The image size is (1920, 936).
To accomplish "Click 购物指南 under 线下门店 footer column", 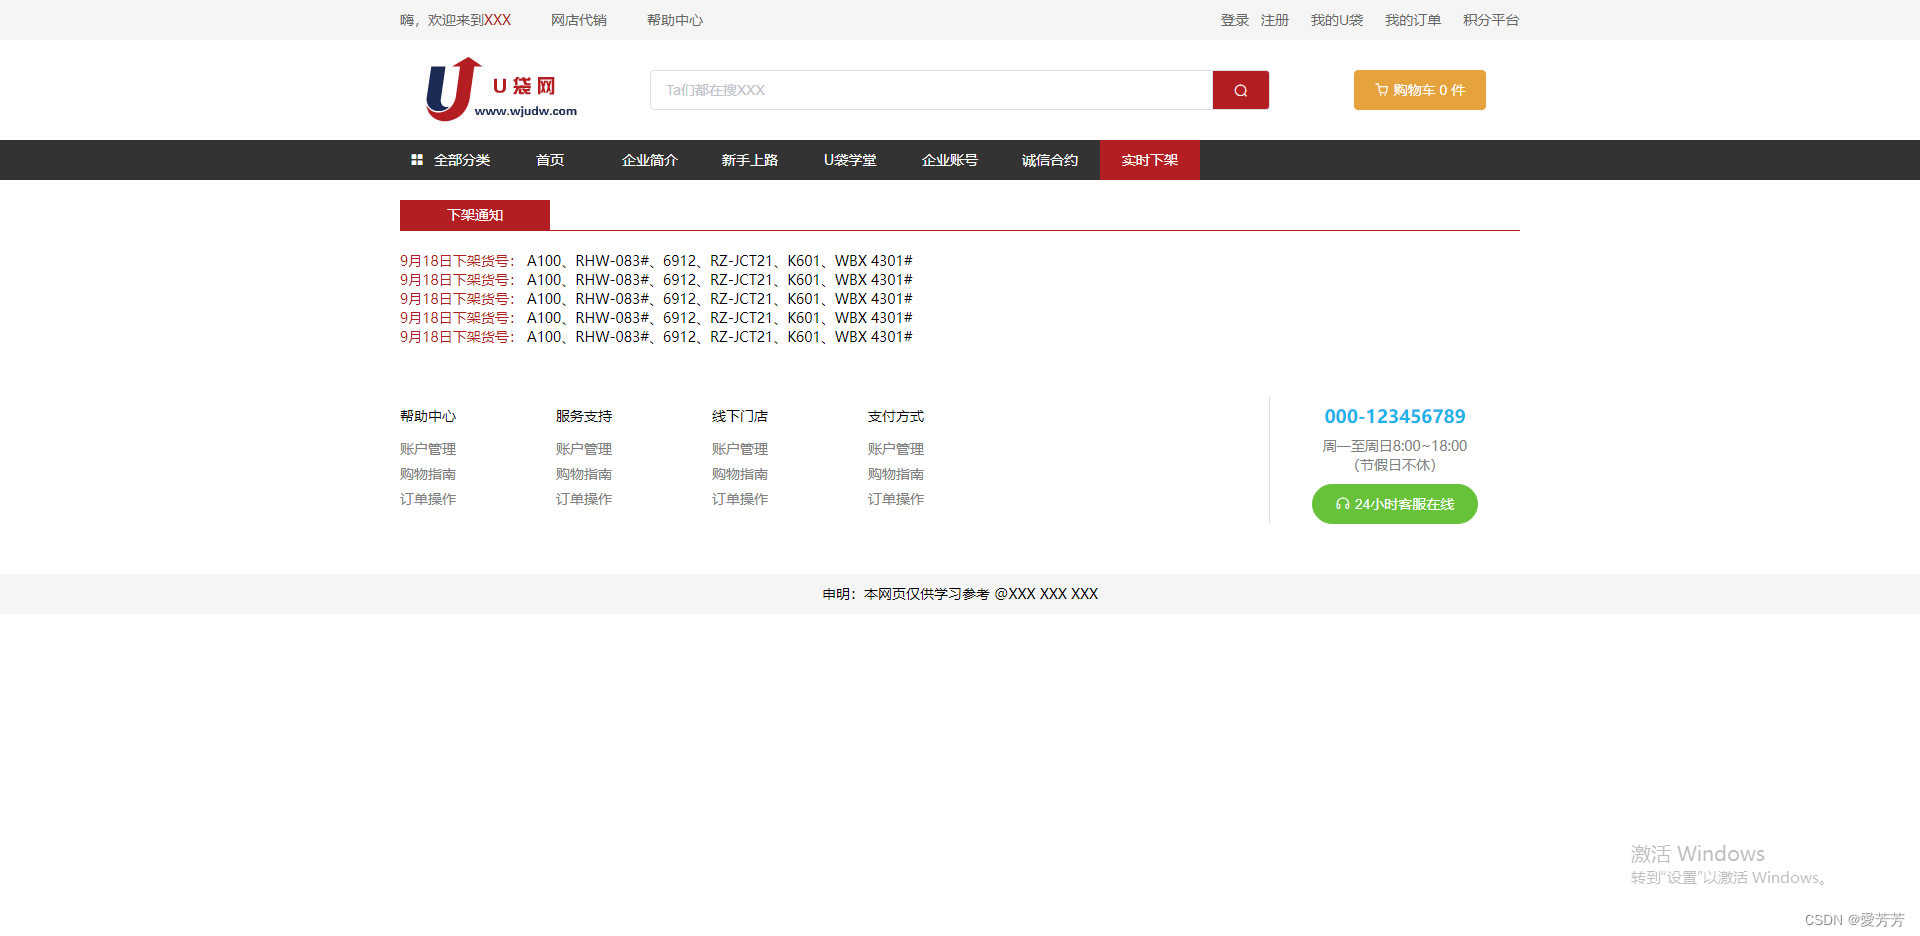I will coord(740,474).
